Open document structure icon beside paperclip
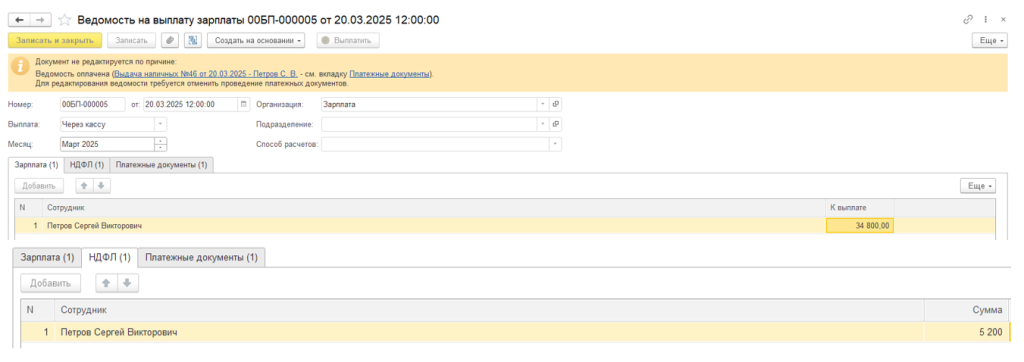 pyautogui.click(x=192, y=41)
